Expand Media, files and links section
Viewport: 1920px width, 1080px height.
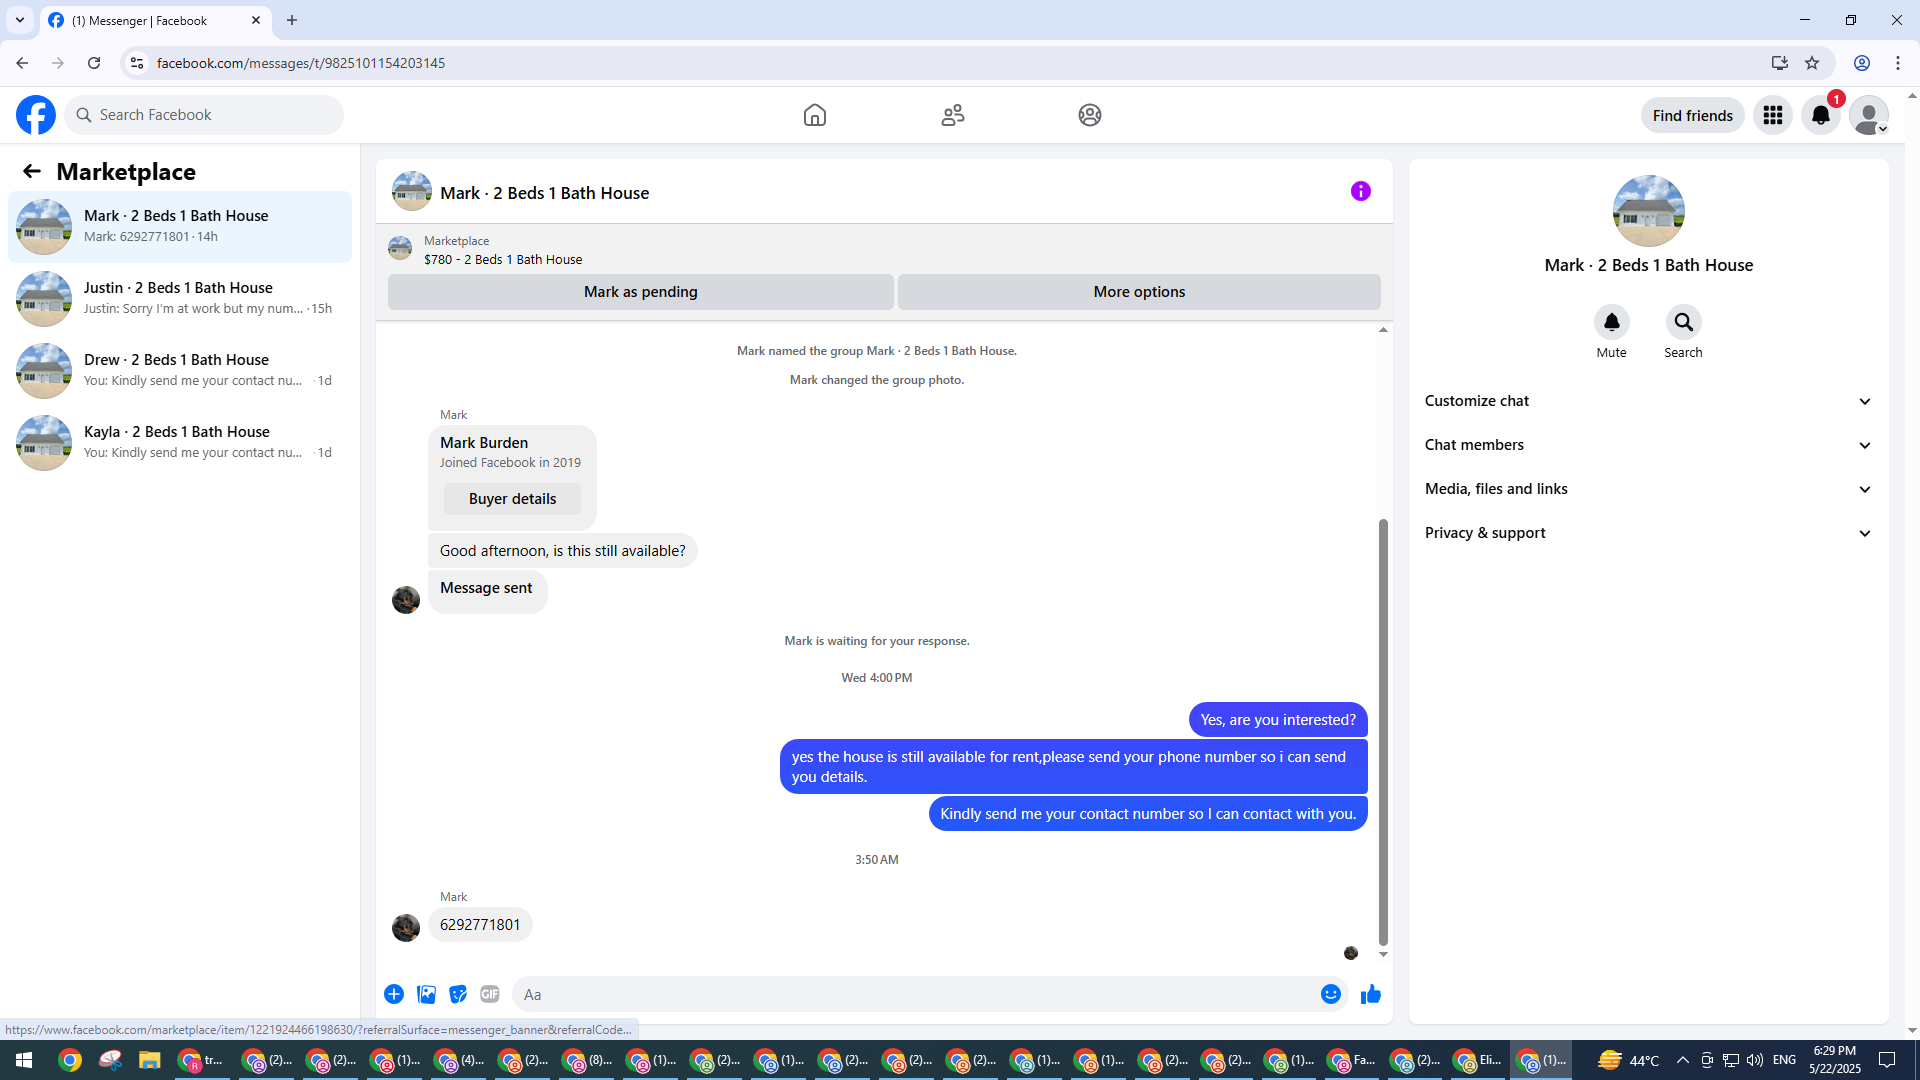(1649, 489)
